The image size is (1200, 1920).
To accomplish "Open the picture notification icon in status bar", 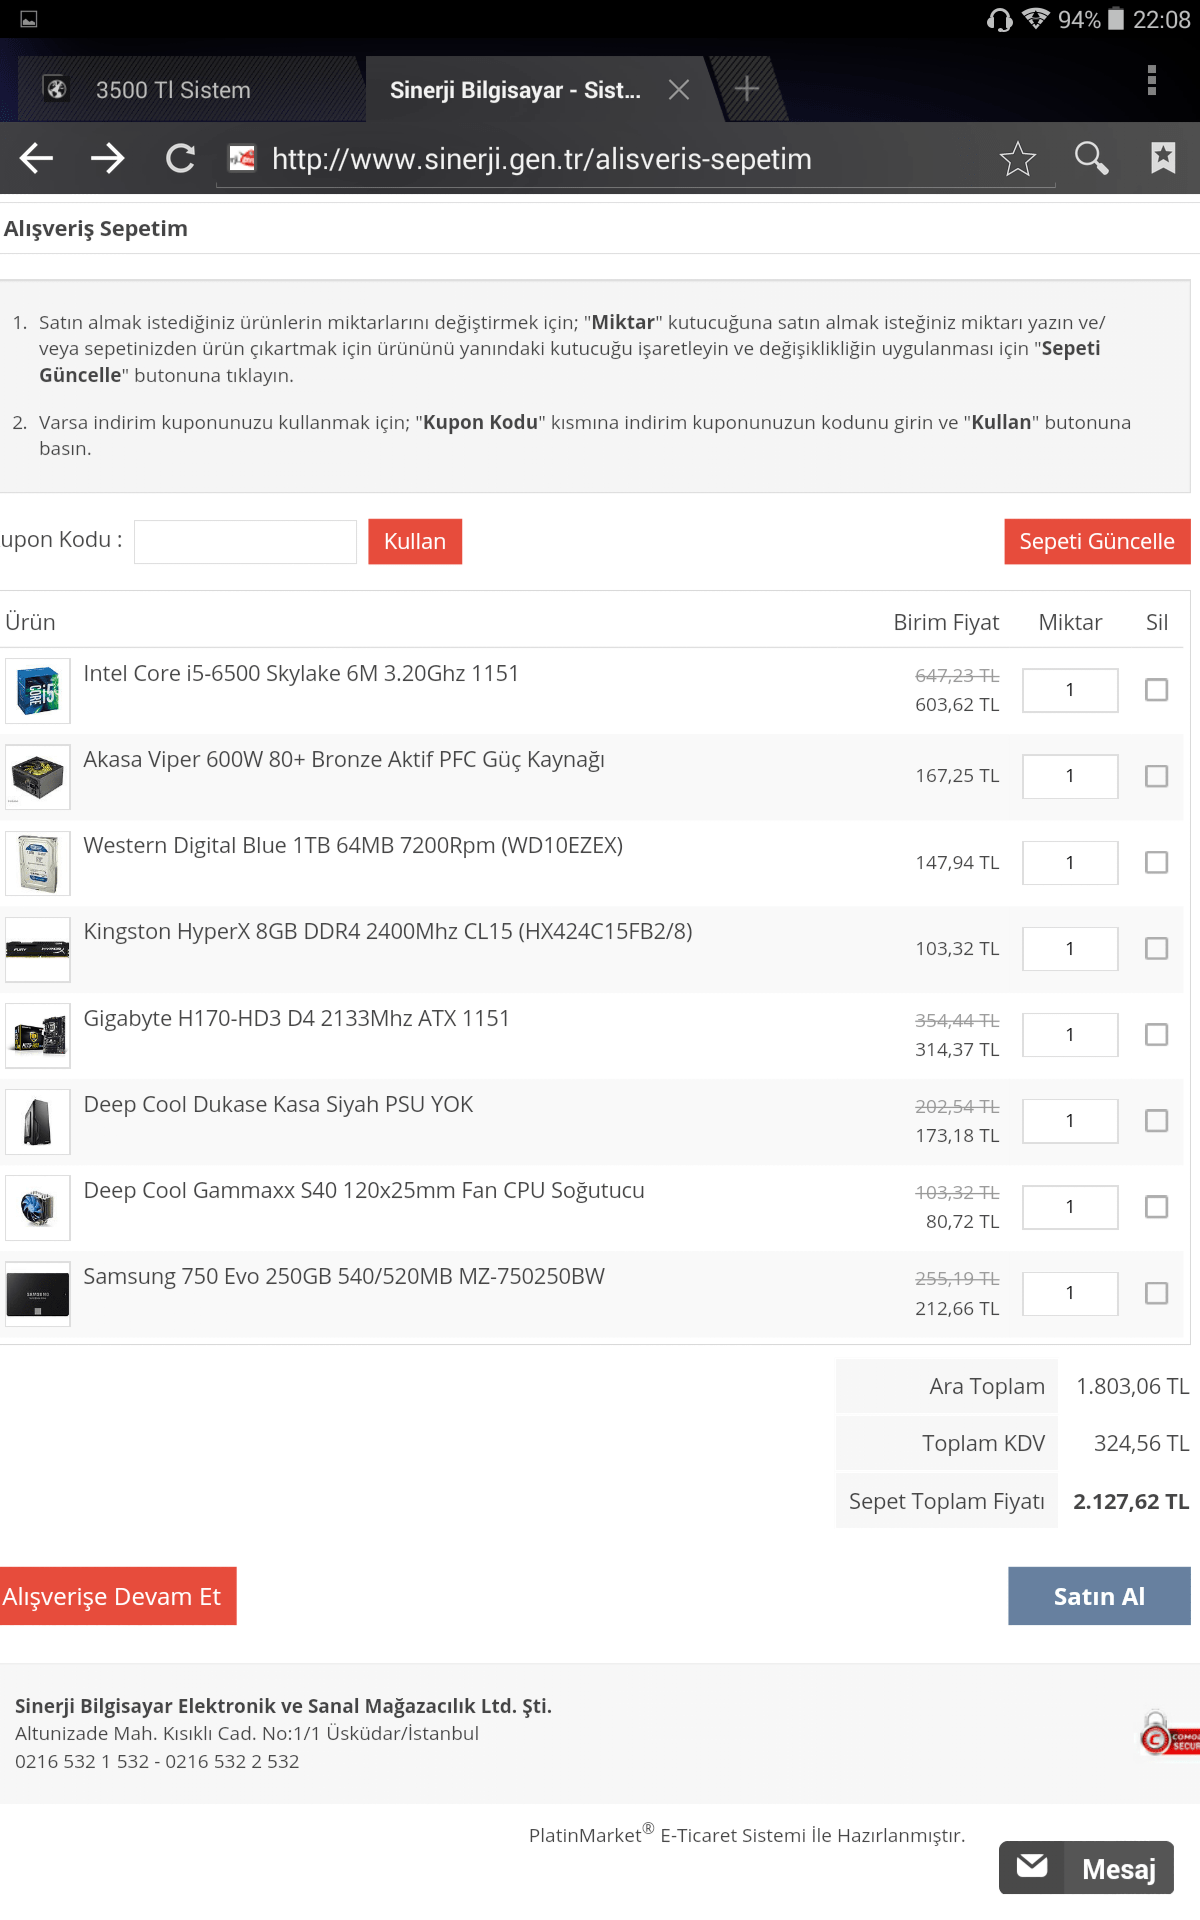I will point(29,19).
